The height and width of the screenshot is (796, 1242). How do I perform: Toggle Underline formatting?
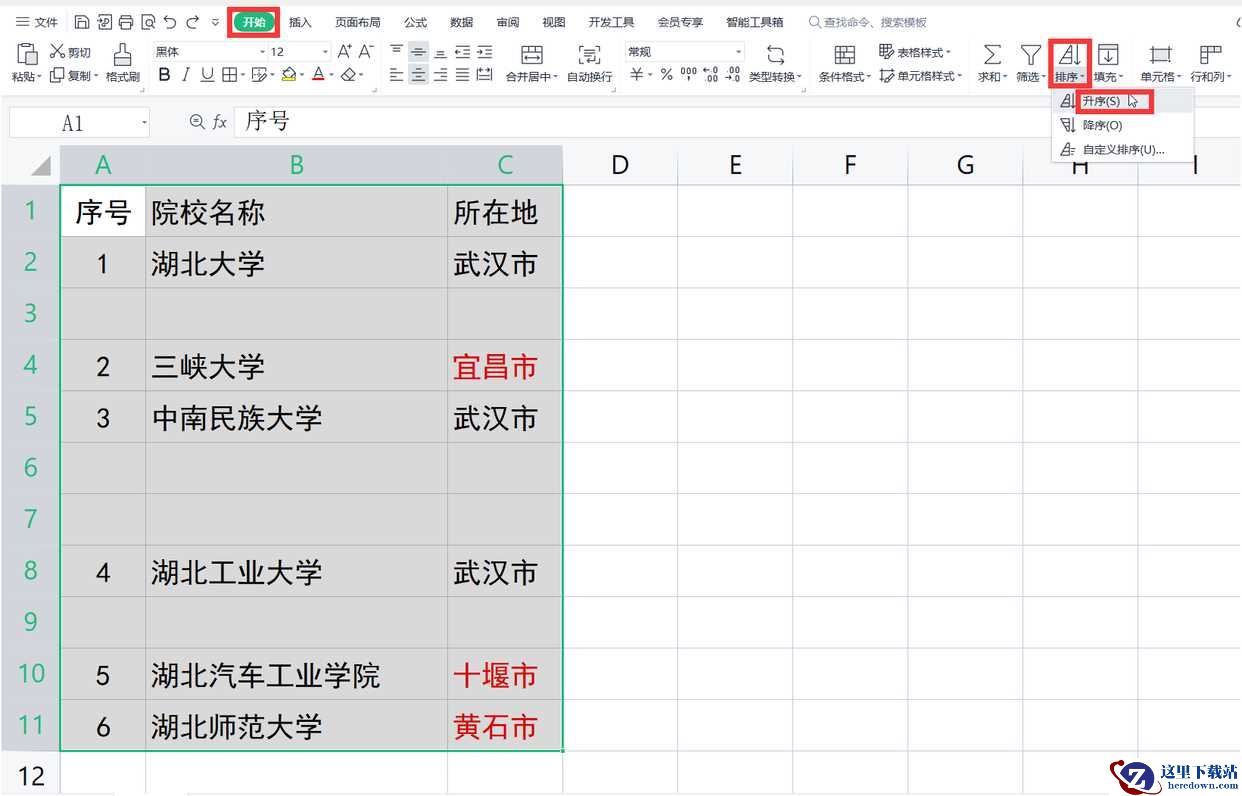[207, 75]
